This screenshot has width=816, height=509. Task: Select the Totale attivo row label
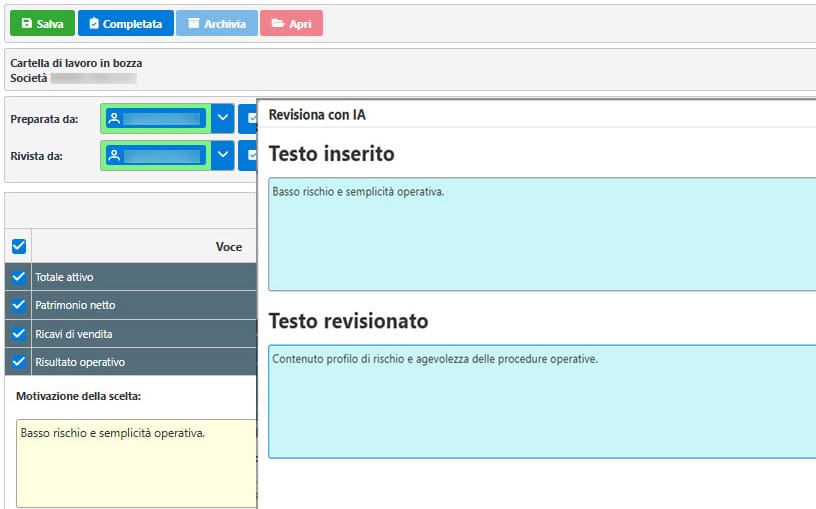pyautogui.click(x=64, y=277)
